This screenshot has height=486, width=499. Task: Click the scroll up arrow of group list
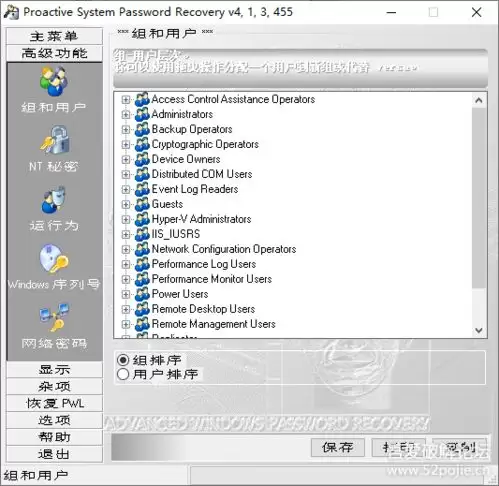pyautogui.click(x=479, y=100)
